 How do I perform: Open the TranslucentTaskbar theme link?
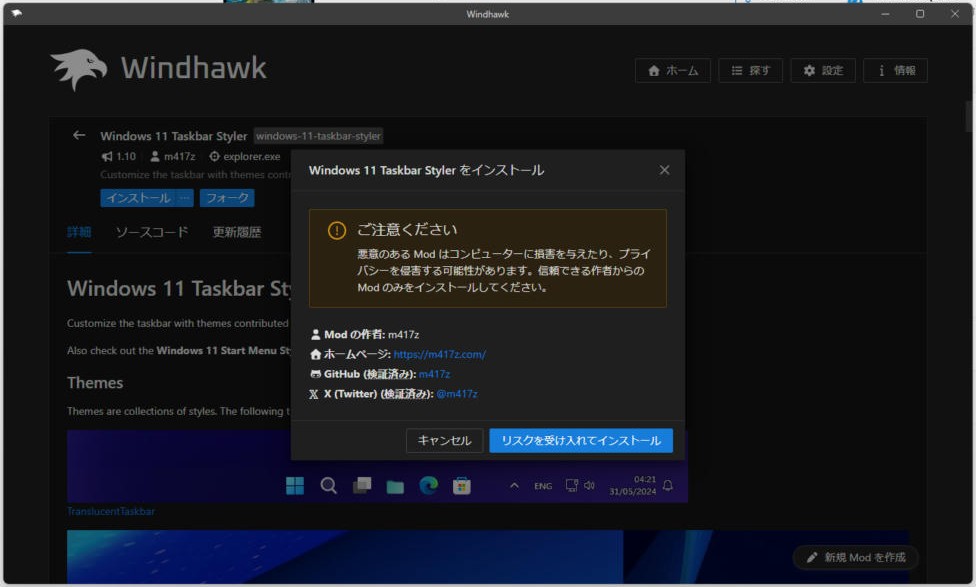pos(111,511)
